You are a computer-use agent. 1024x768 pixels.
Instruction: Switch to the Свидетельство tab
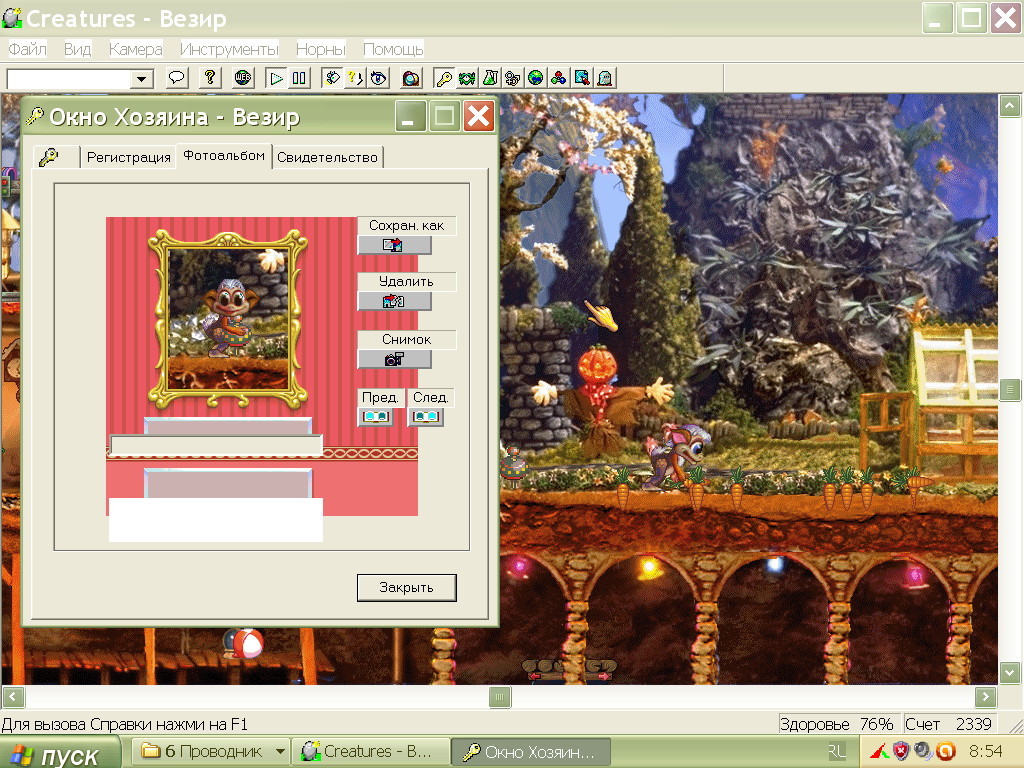(327, 157)
